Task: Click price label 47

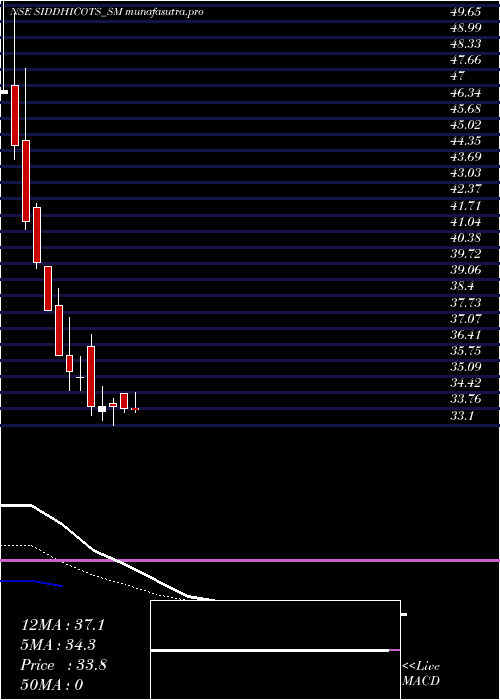Action: tap(458, 76)
